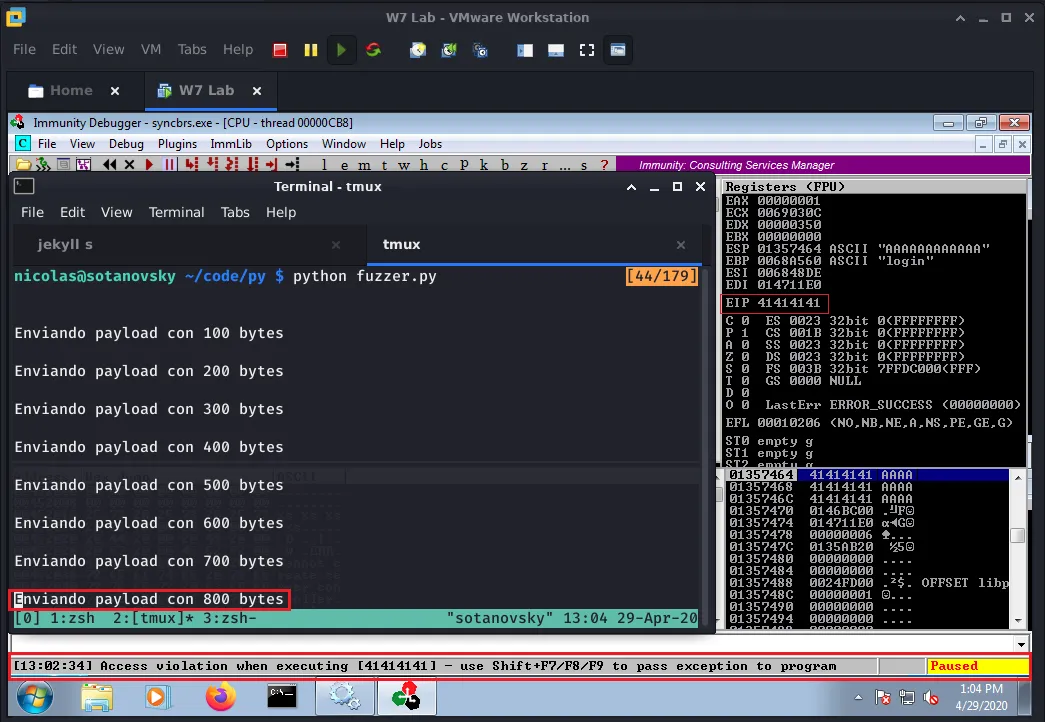Click the Immunity command input bar
Image resolution: width=1045 pixels, height=722 pixels.
coord(512,644)
